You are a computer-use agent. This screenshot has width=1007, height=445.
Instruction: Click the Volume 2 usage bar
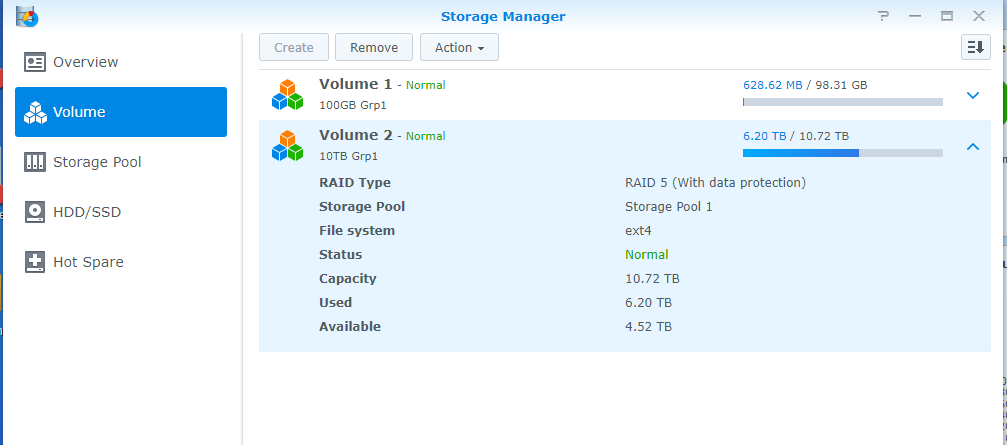point(842,153)
